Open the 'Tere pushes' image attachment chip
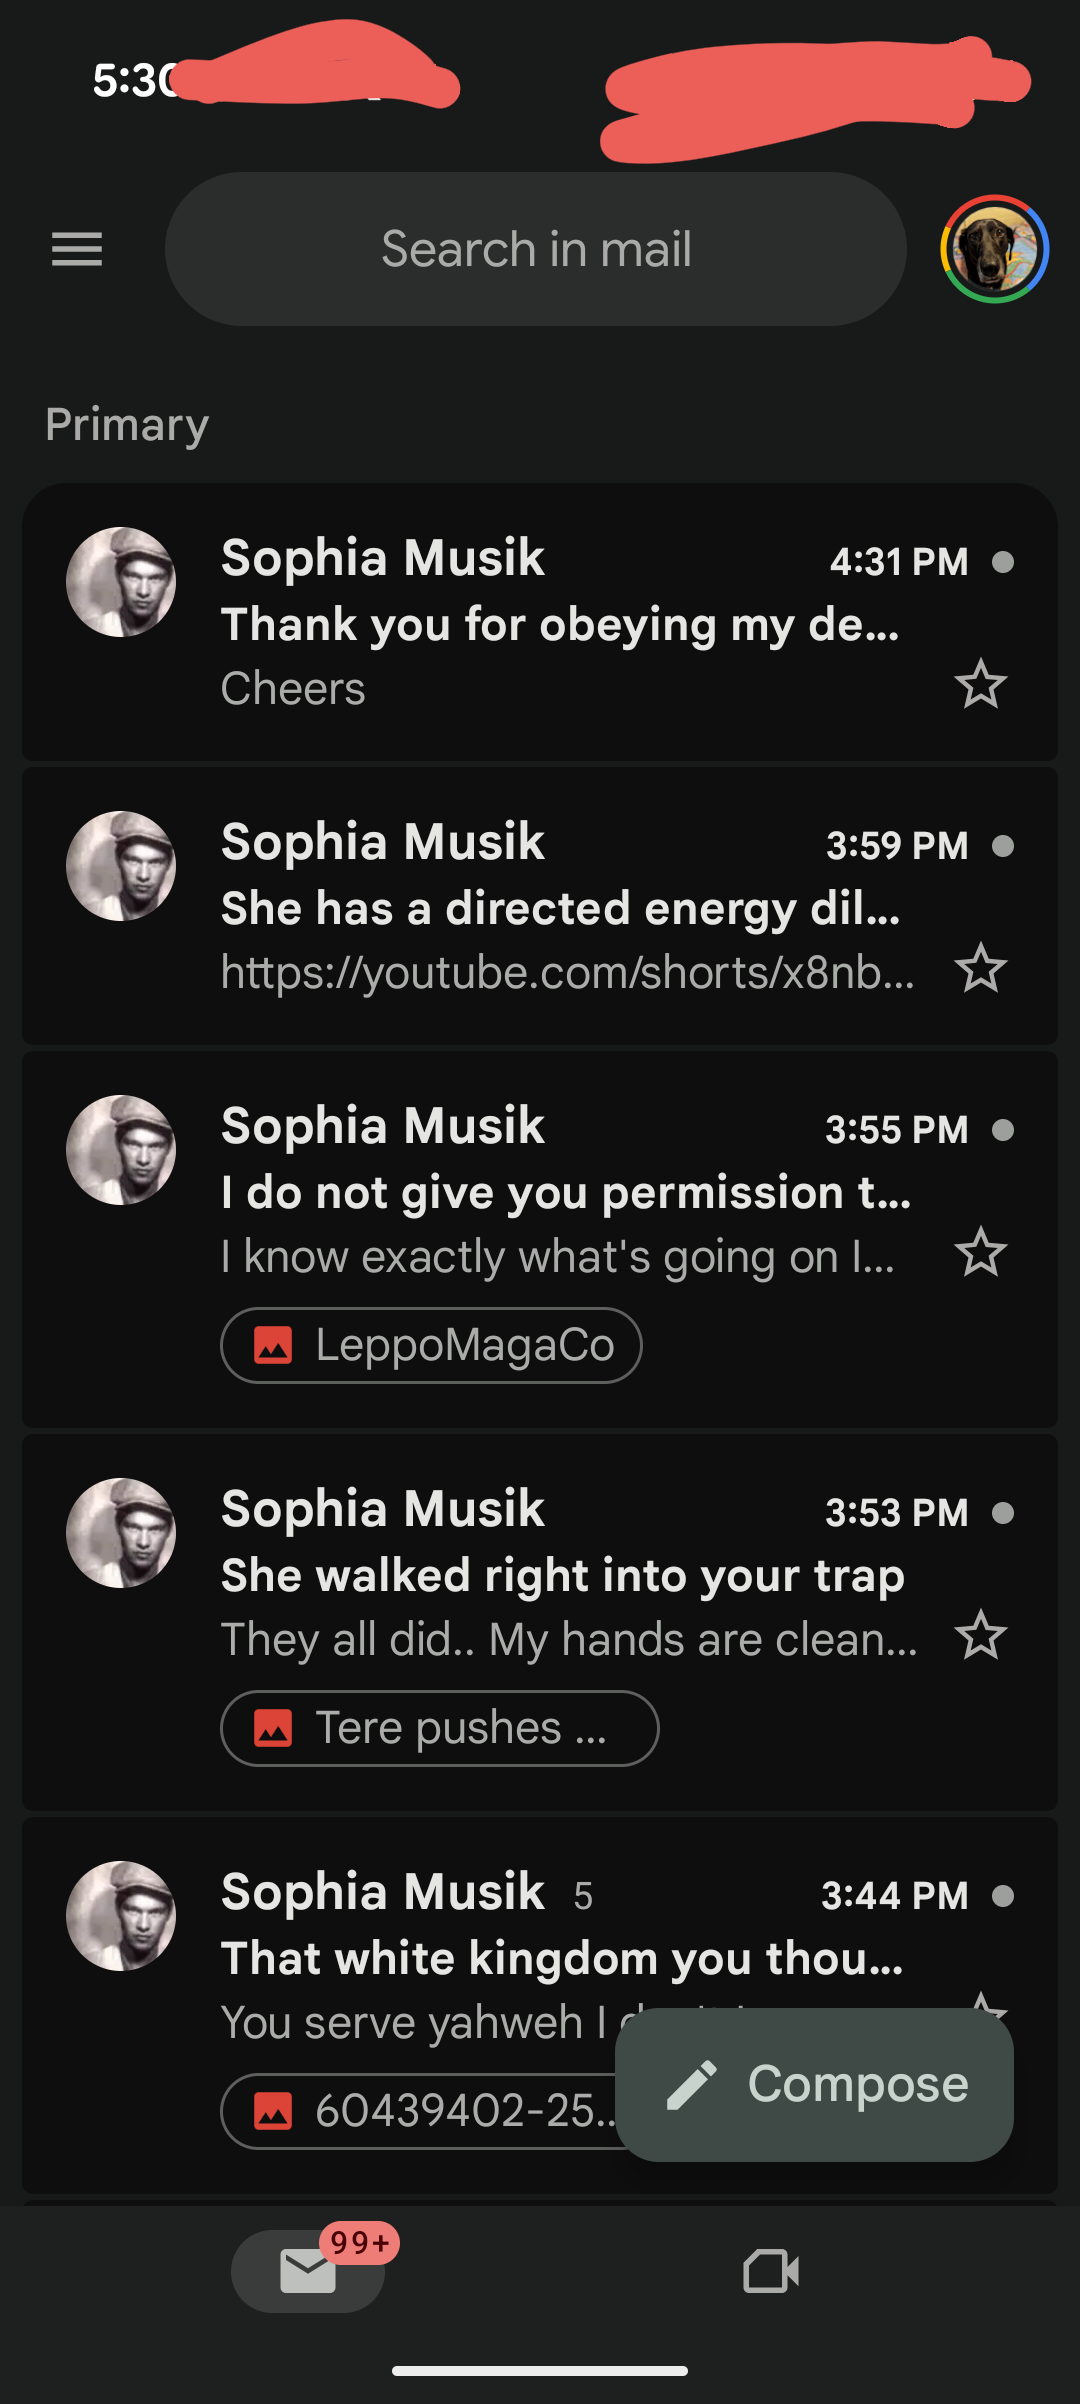The image size is (1080, 2404). click(x=439, y=1728)
